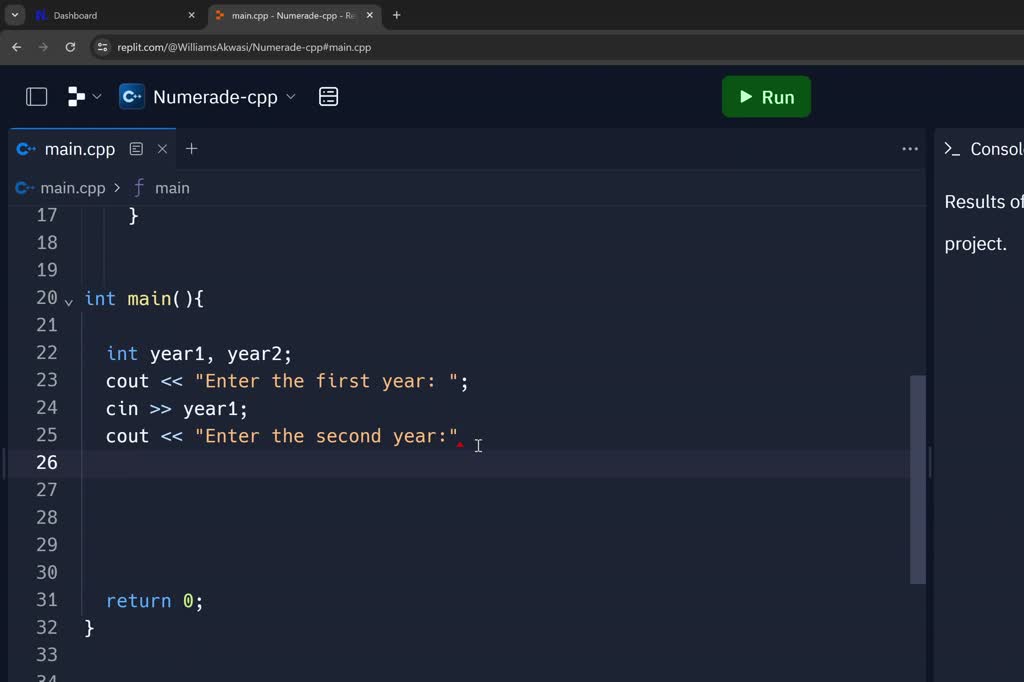Image resolution: width=1024 pixels, height=682 pixels.
Task: Click the closing brace on line 17
Action: tap(133, 216)
